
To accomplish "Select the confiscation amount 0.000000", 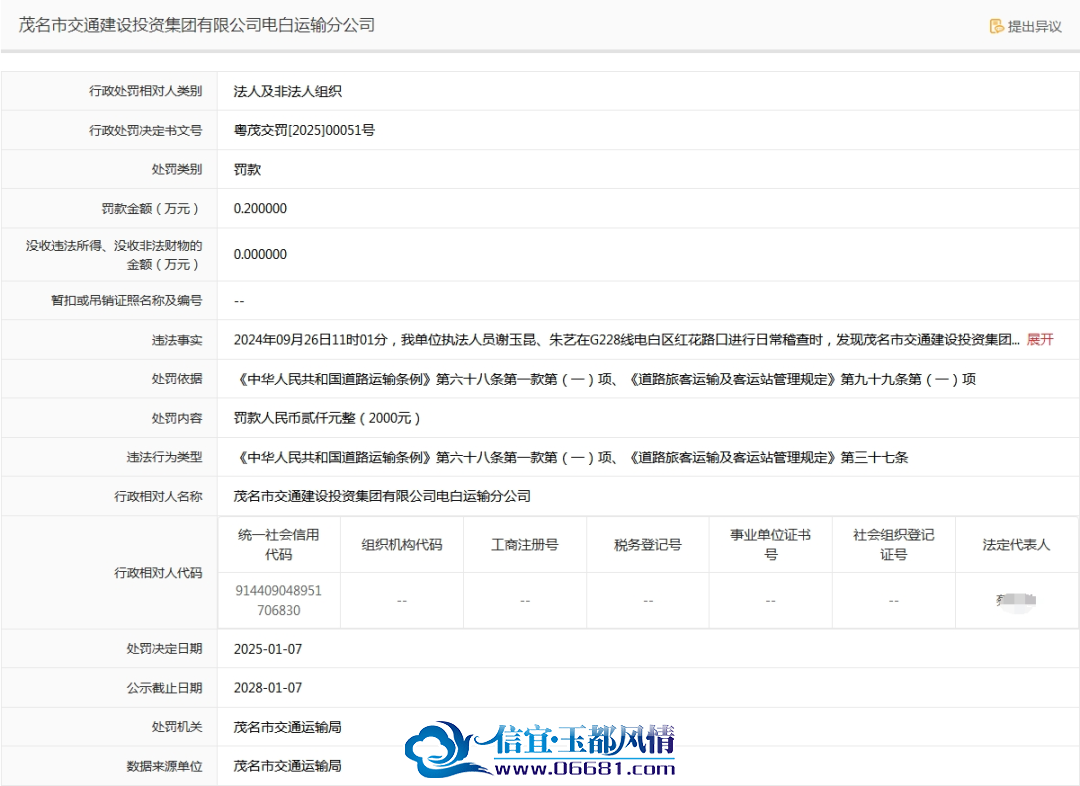I will (260, 254).
